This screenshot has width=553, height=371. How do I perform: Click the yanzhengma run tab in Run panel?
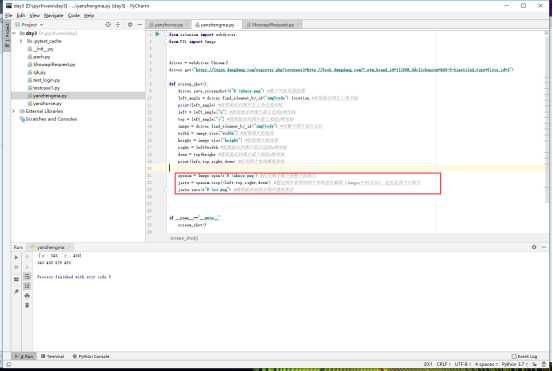tap(51, 247)
